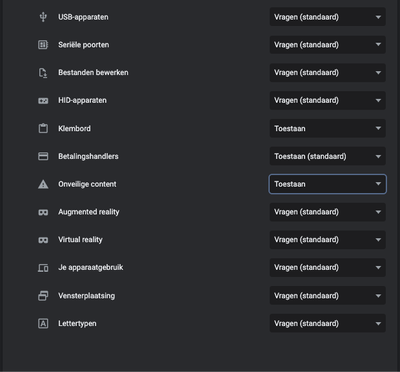Open the Vensterplaatsing permission dropdown
400x372 pixels.
[328, 296]
